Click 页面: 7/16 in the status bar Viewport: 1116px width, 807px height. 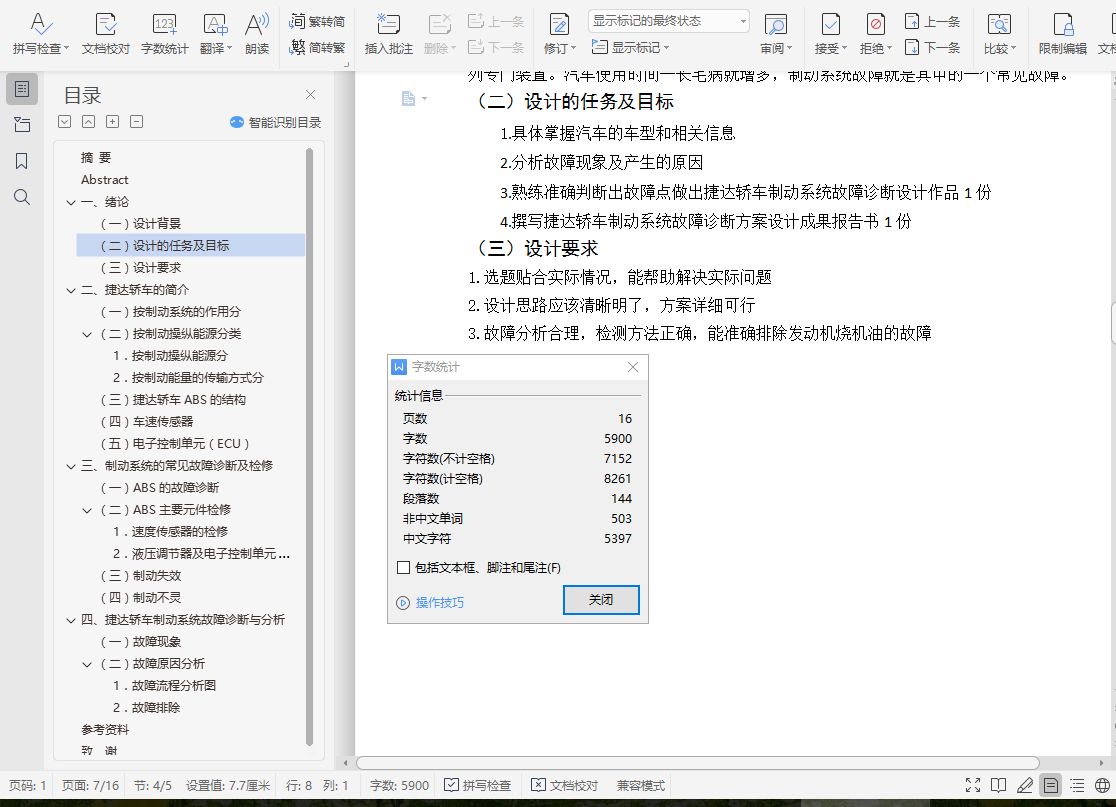90,786
